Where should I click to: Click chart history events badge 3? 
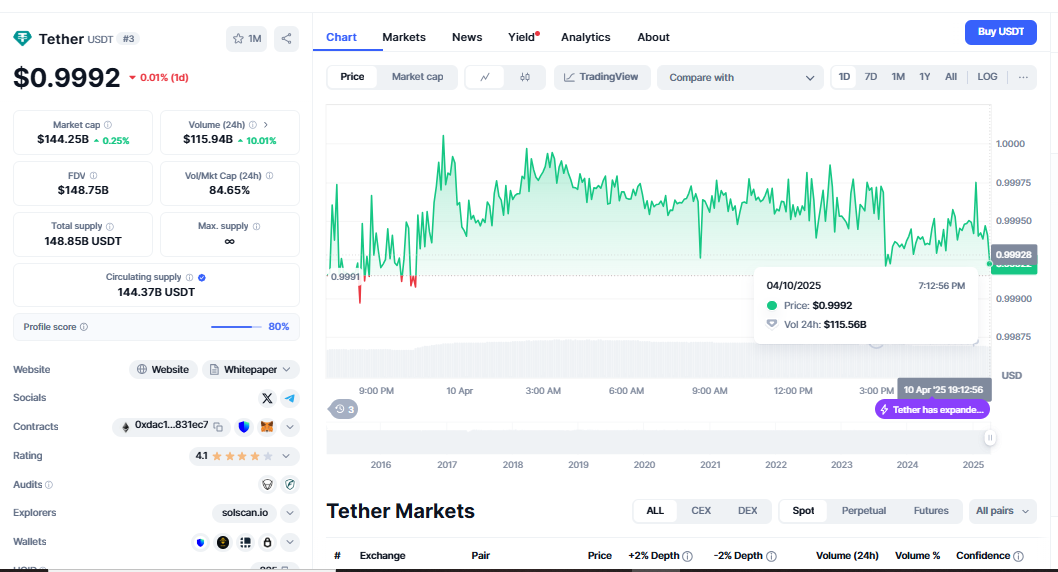[344, 409]
